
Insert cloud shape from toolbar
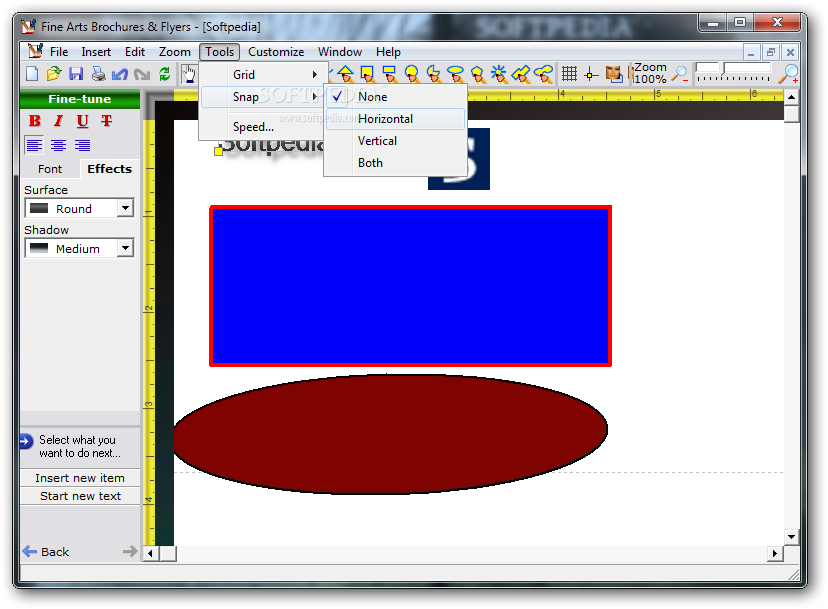pyautogui.click(x=544, y=74)
